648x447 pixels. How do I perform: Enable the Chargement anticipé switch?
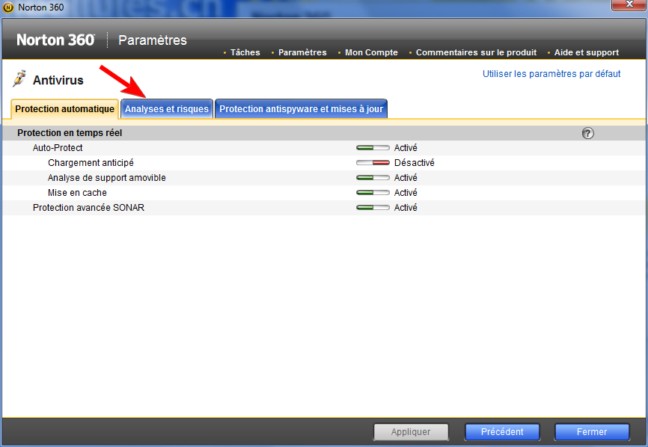372,163
